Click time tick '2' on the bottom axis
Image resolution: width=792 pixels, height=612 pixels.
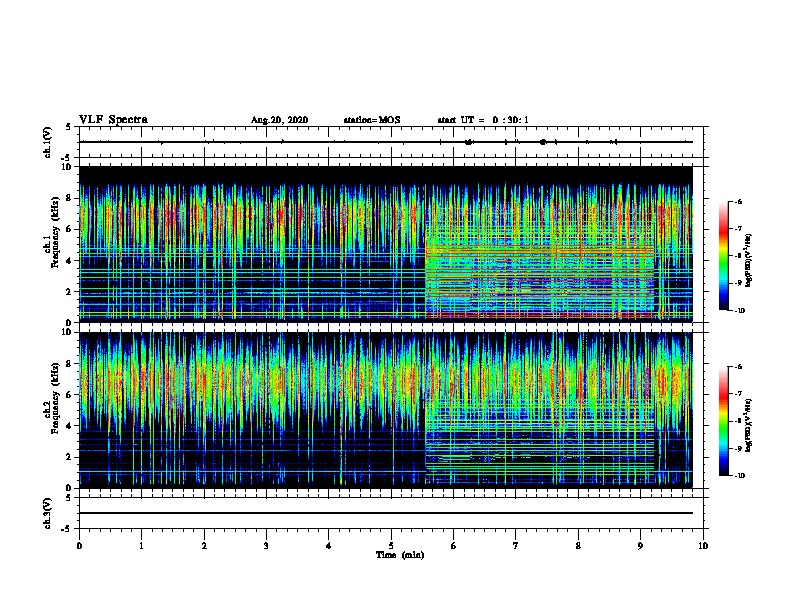204,546
